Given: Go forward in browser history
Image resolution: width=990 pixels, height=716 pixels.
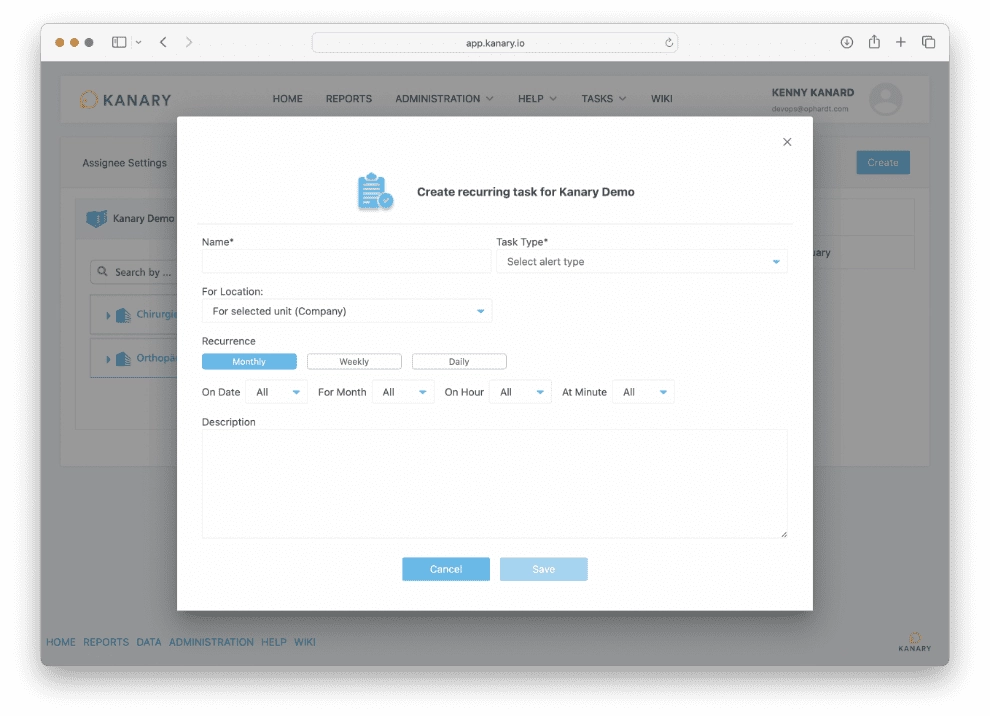Looking at the screenshot, I should point(188,42).
